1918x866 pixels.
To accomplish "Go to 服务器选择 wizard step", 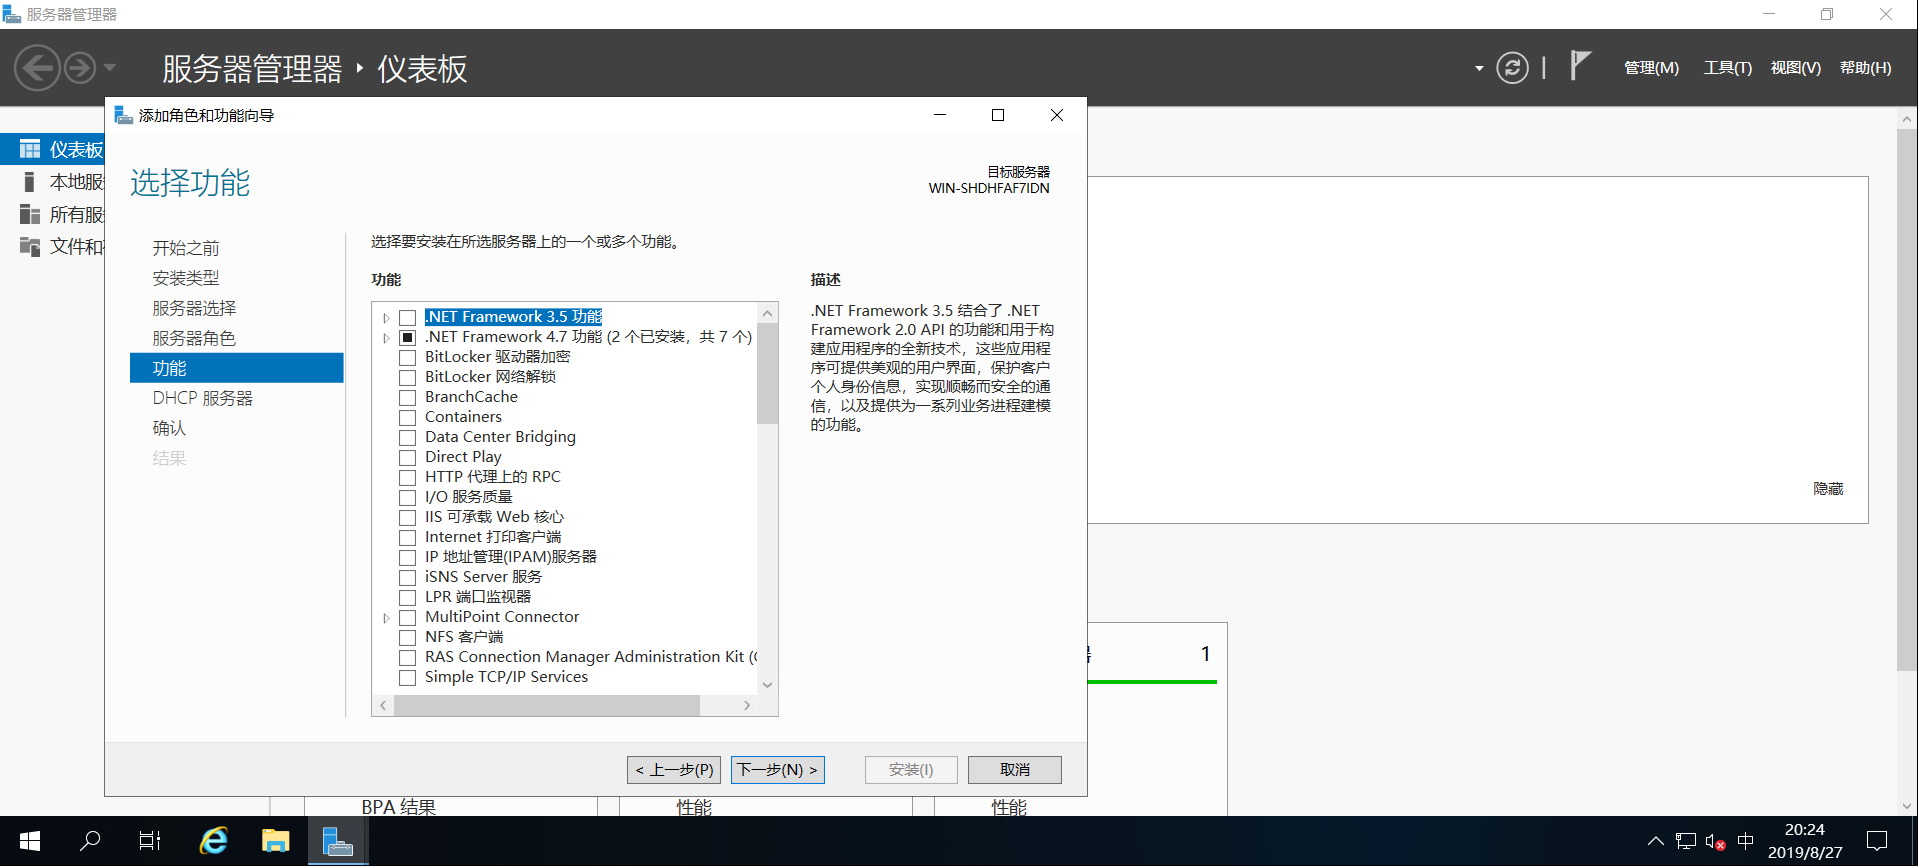I will coord(194,308).
